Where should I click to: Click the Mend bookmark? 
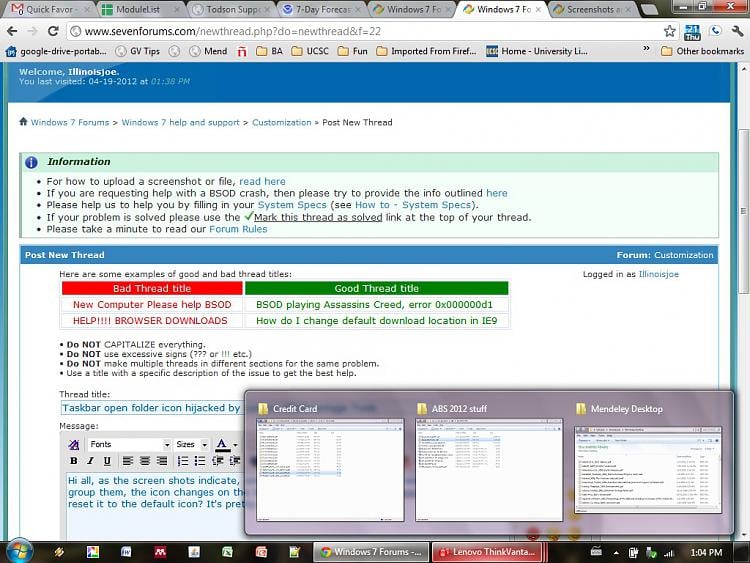click(209, 51)
